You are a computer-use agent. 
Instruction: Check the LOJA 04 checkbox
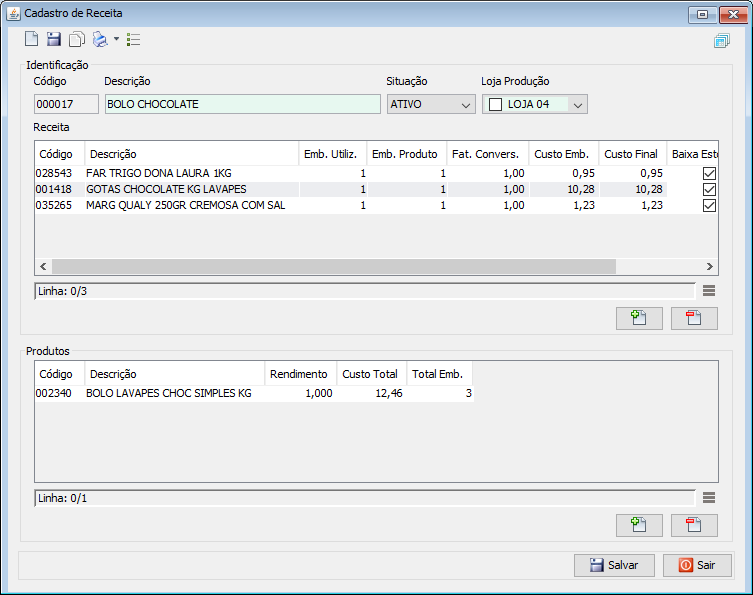point(495,104)
